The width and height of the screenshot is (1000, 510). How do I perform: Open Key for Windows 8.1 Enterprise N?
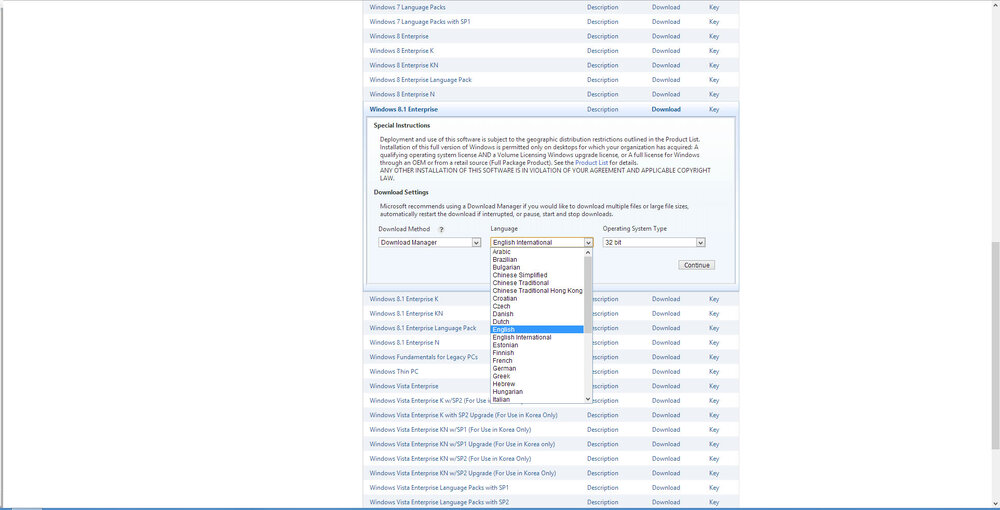(x=714, y=342)
